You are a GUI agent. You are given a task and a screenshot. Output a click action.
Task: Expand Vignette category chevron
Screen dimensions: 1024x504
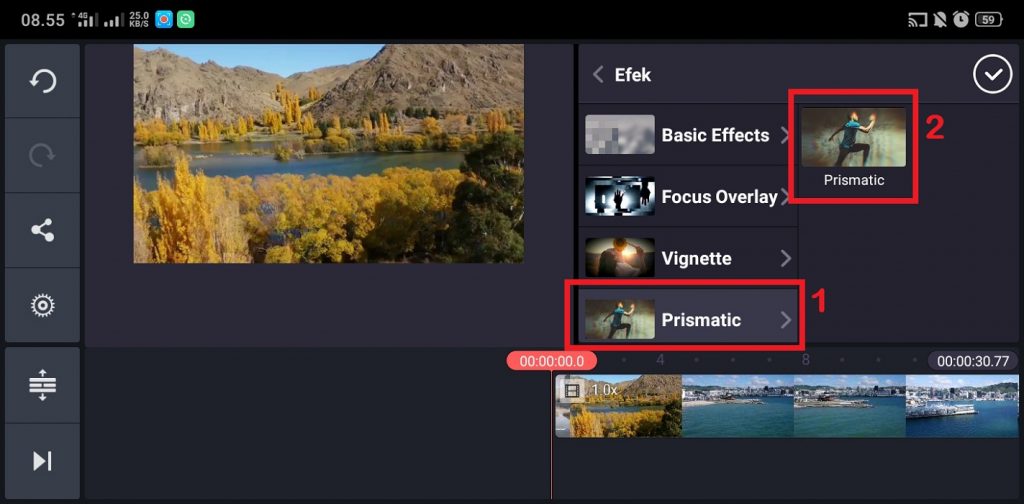click(785, 259)
